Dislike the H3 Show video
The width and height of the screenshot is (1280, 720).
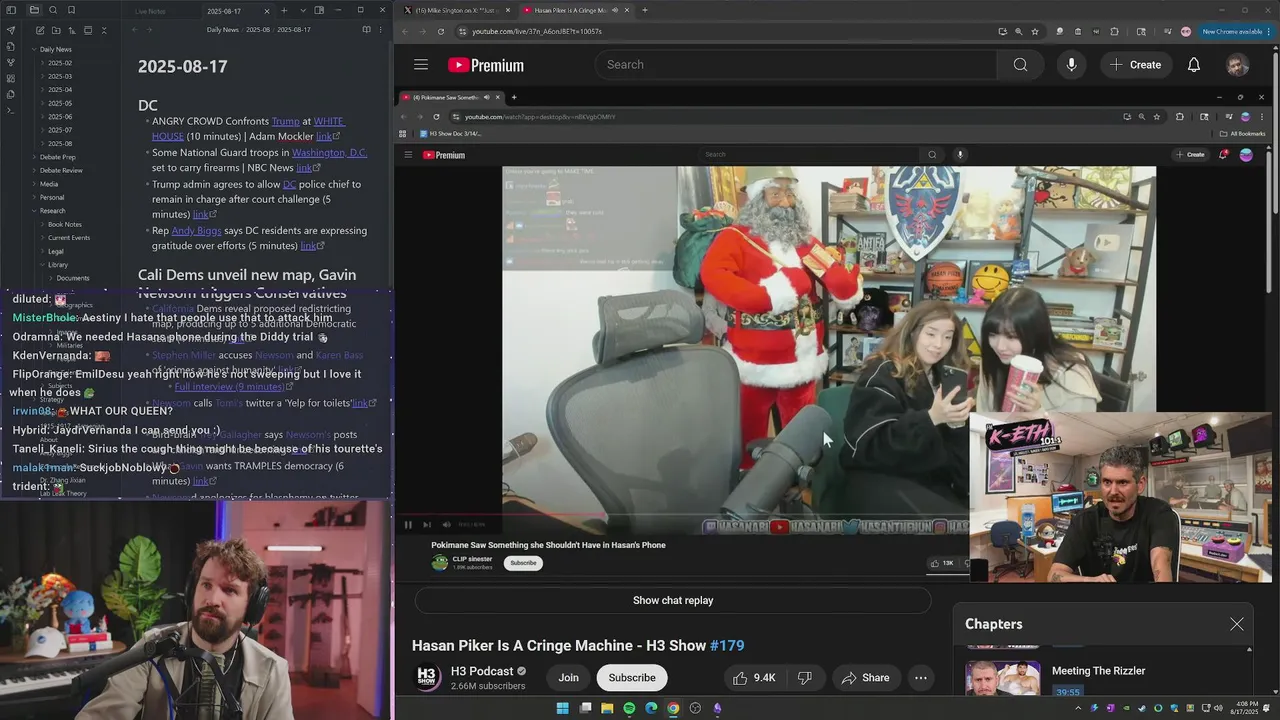click(806, 678)
